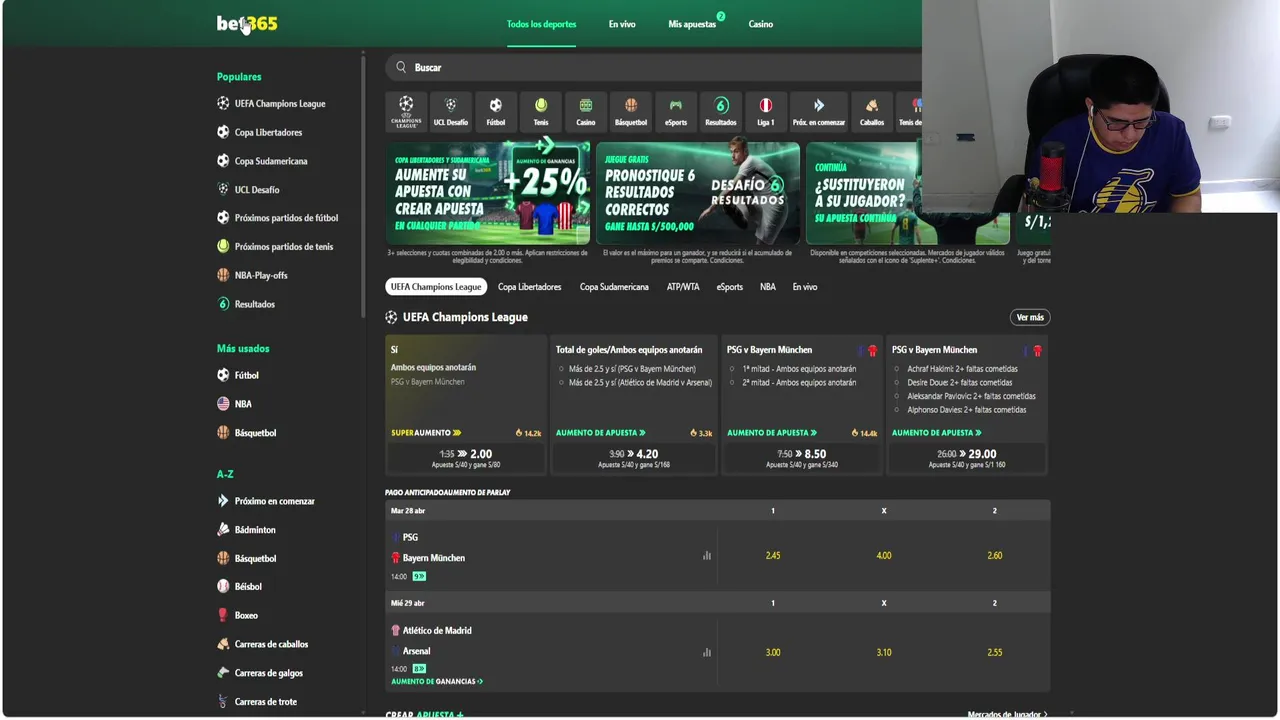This screenshot has height=720, width=1280.
Task: Open Próximos partidos de tenis in sidebar
Action: tap(275, 246)
